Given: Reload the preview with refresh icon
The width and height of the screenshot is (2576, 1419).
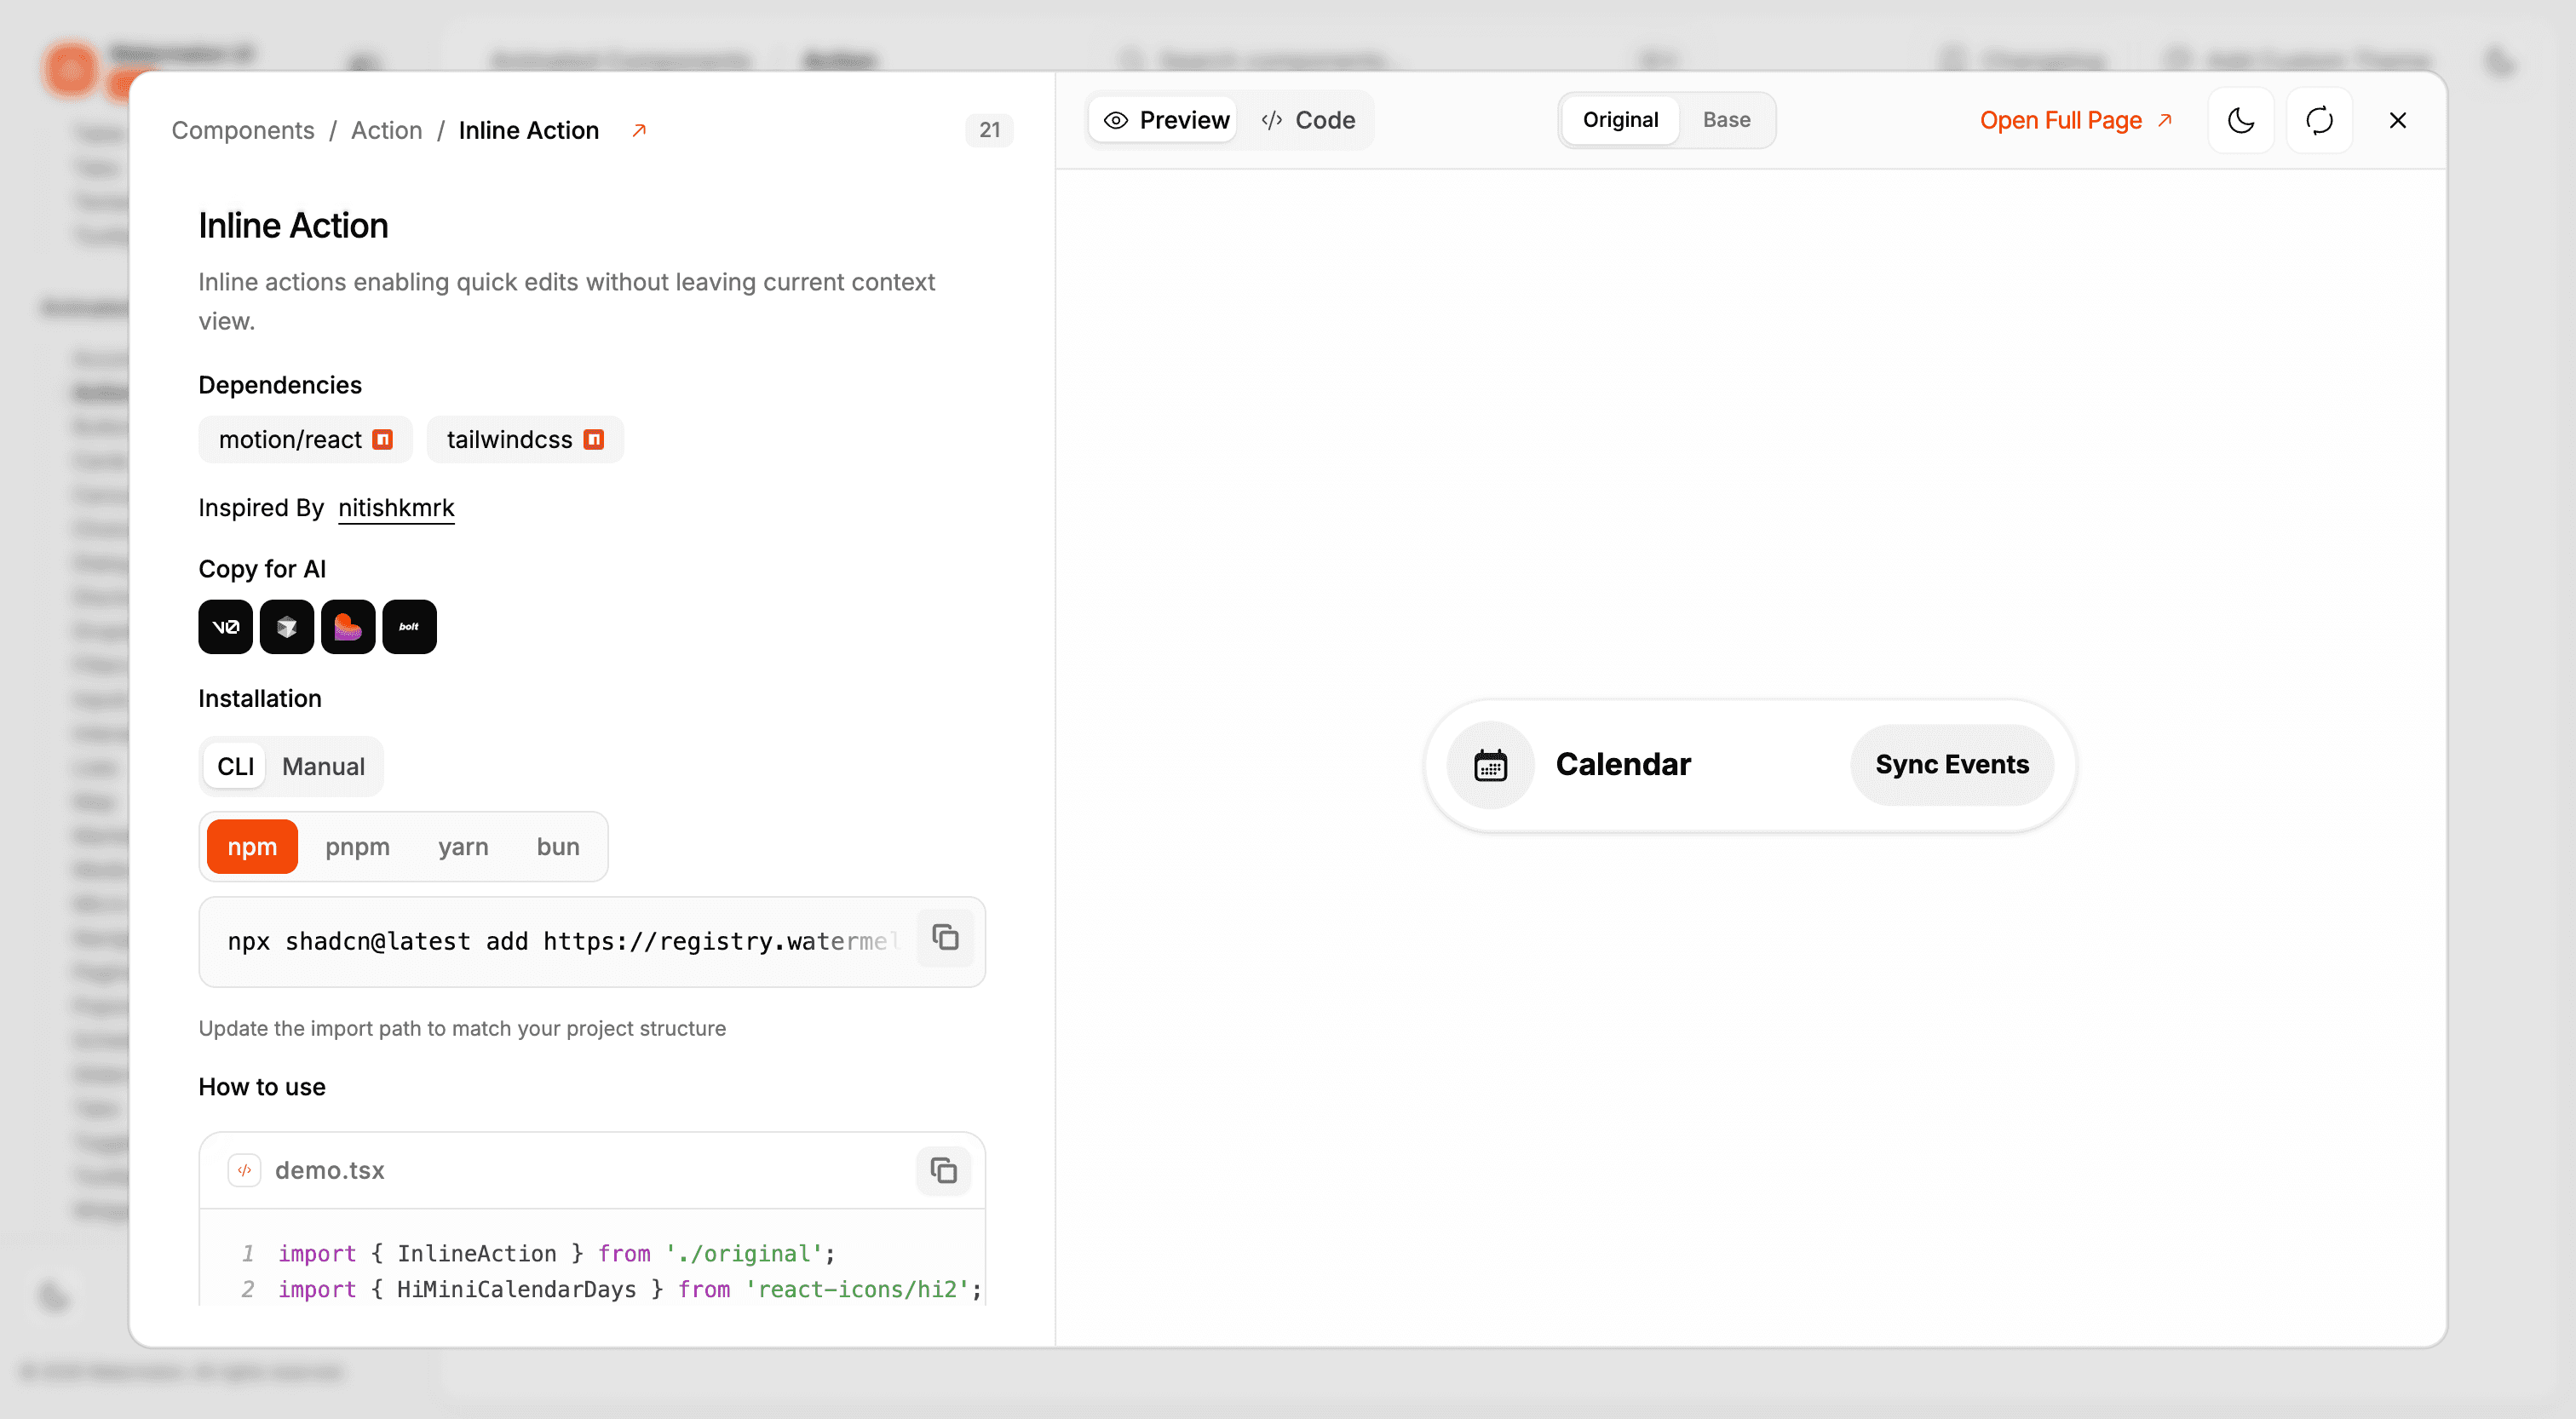Looking at the screenshot, I should click(x=2319, y=120).
